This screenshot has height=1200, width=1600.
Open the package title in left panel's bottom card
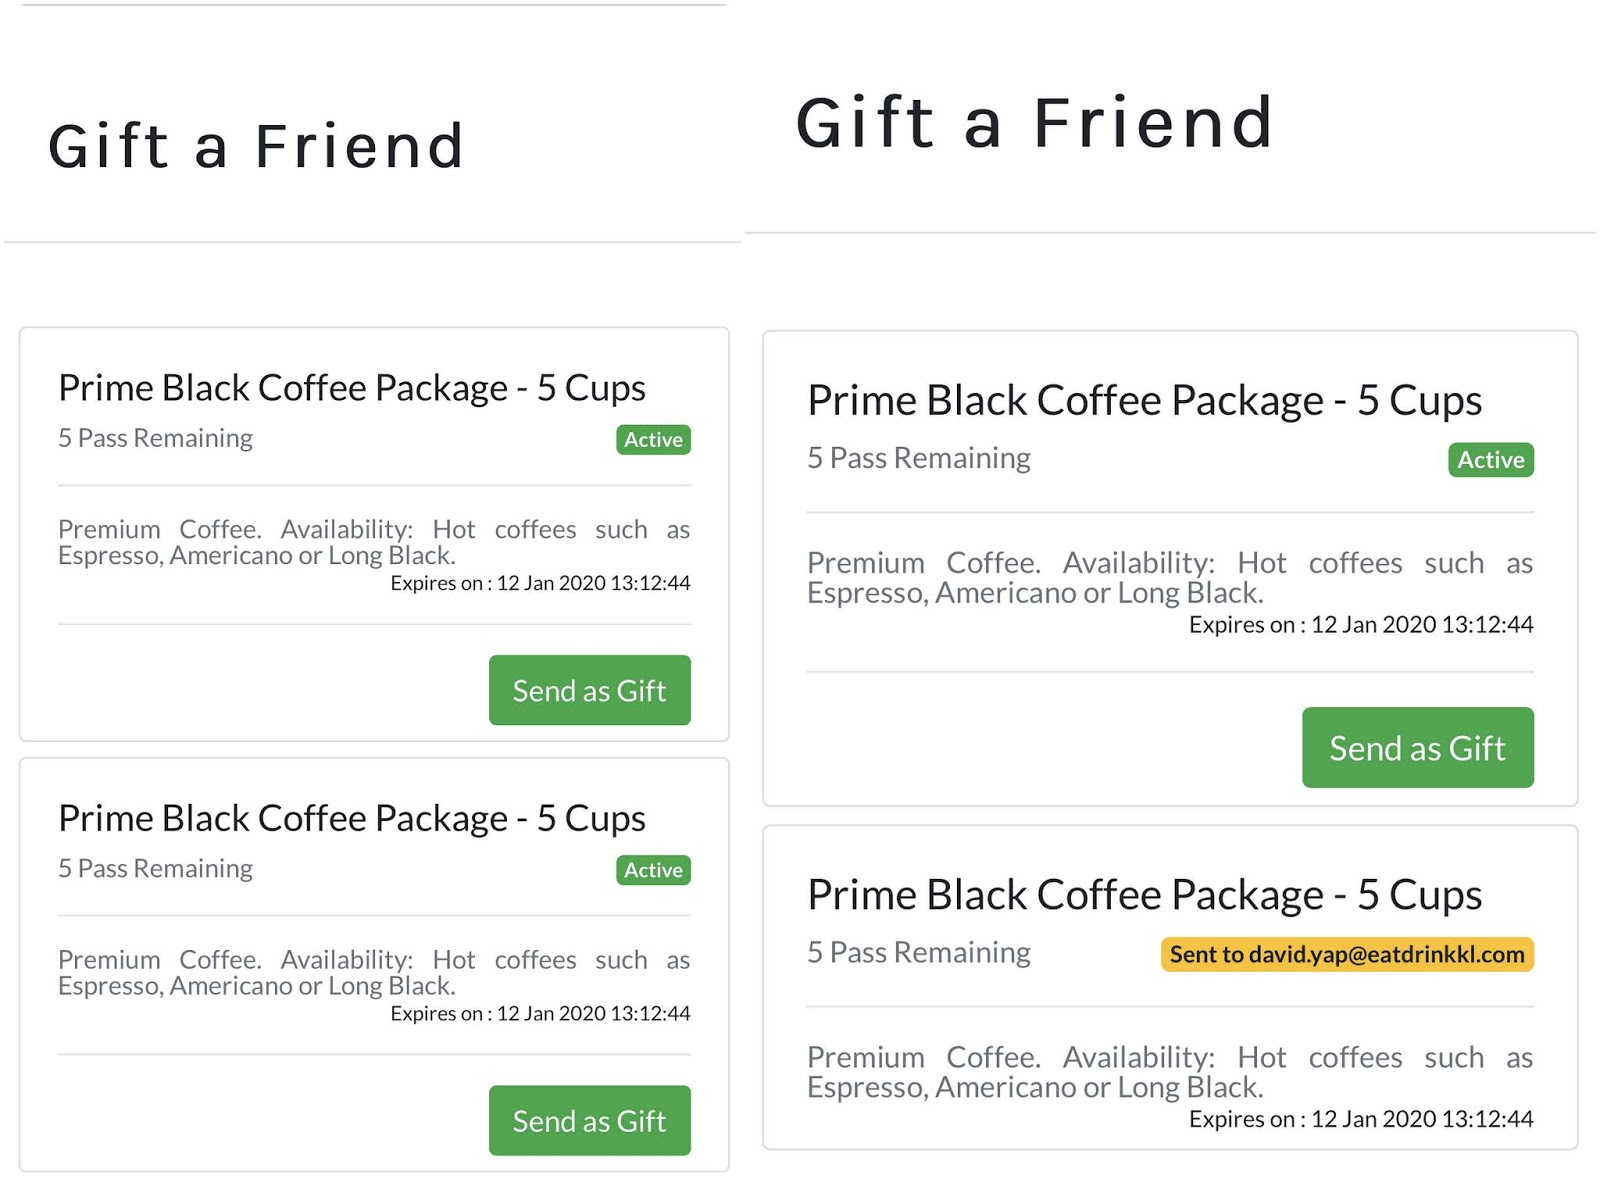tap(352, 818)
